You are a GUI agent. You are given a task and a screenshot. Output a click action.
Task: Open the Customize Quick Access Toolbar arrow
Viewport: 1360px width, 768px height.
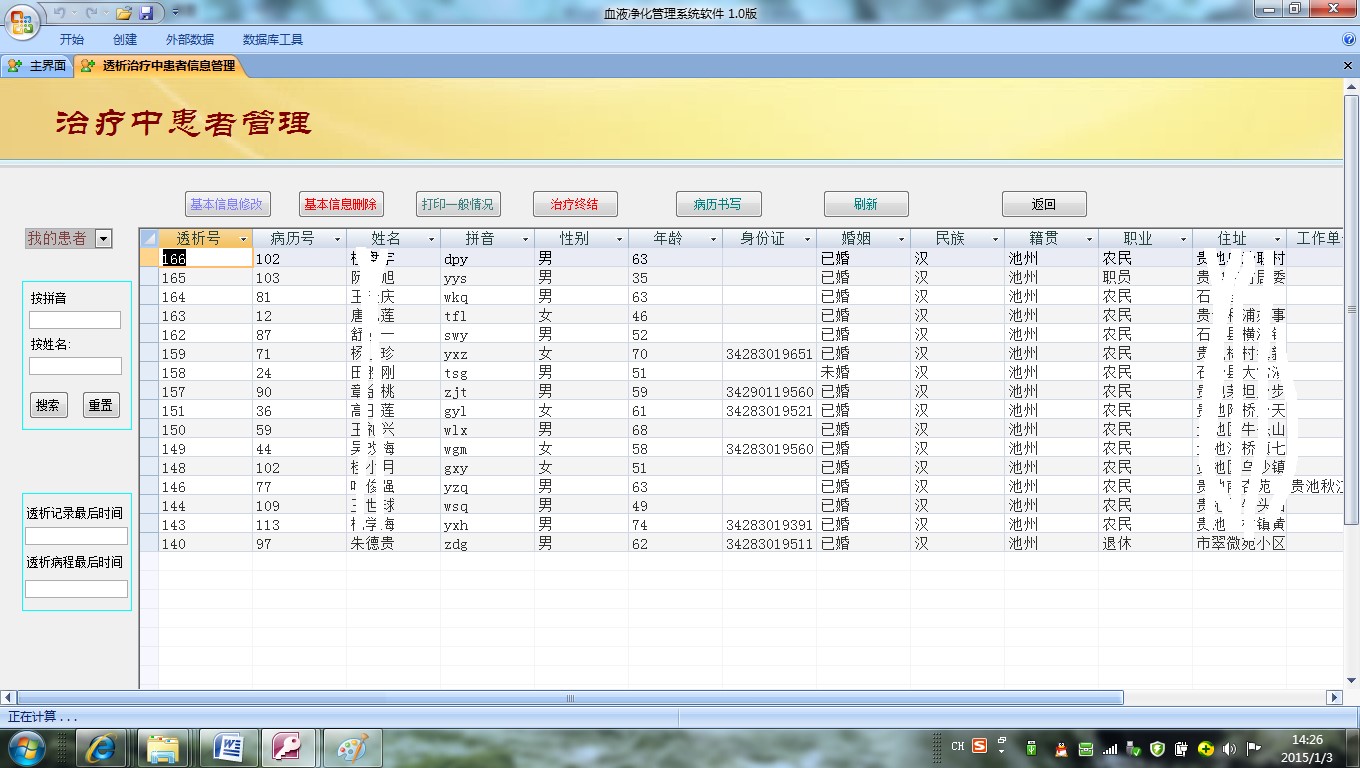176,13
